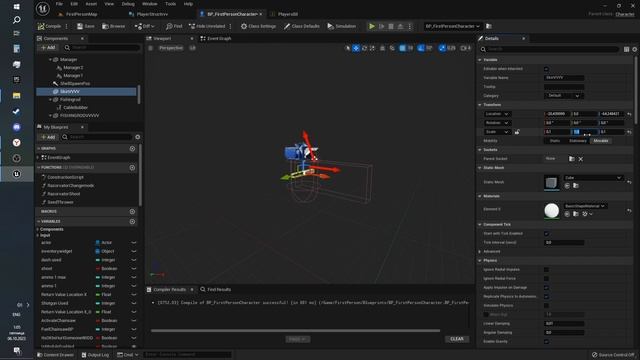Toggle Editable when Inherited checkbox
This screenshot has height=360, width=640.
[546, 69]
